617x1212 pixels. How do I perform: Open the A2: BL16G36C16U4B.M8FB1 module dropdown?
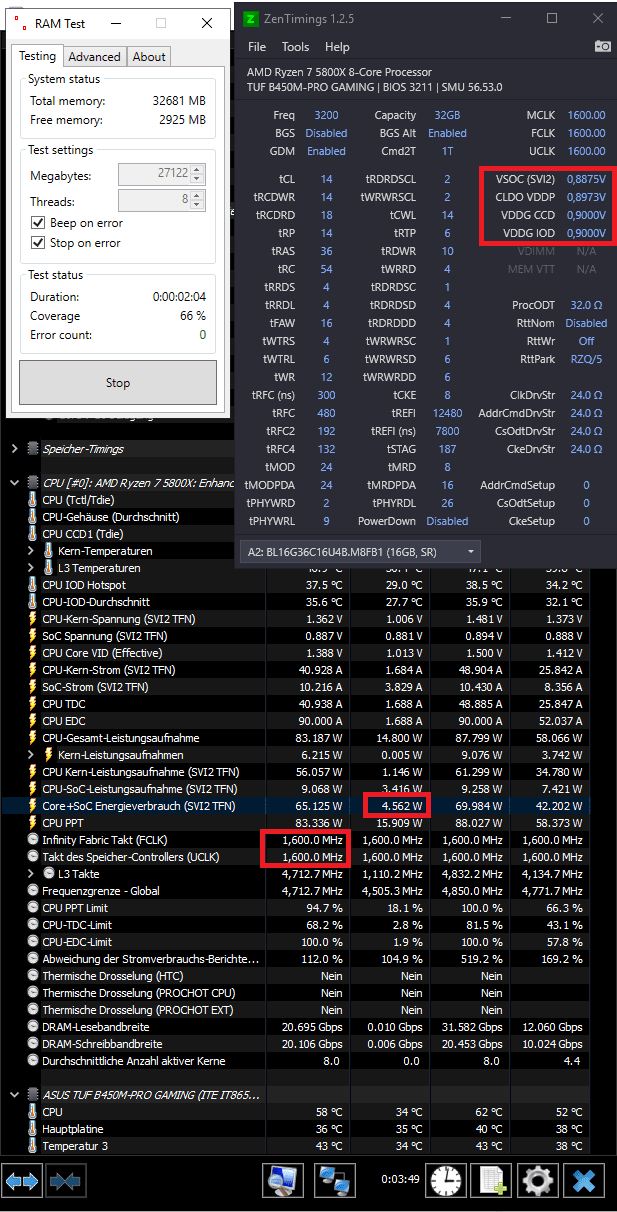[x=361, y=551]
